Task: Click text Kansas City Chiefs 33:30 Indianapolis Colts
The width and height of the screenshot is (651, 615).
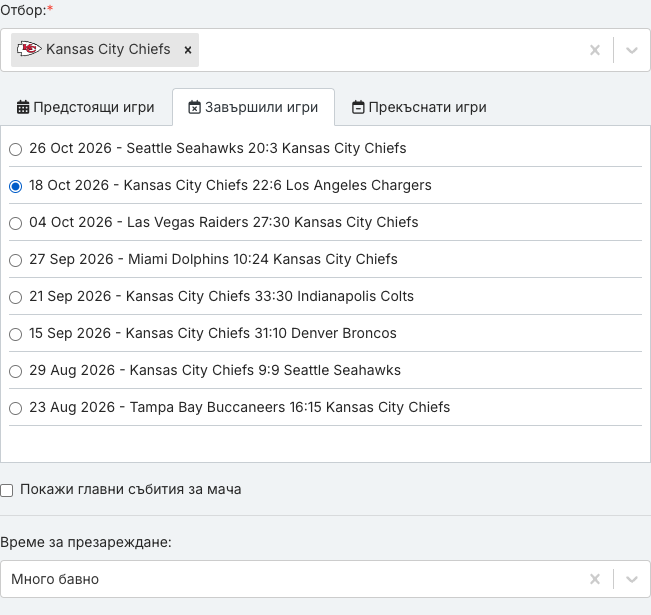Action: pos(269,296)
